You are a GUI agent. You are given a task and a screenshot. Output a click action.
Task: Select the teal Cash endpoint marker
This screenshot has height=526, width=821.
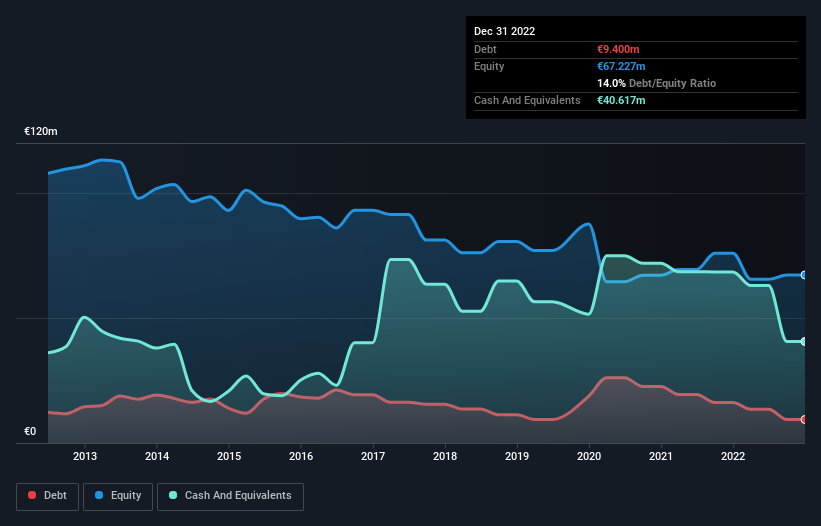804,341
